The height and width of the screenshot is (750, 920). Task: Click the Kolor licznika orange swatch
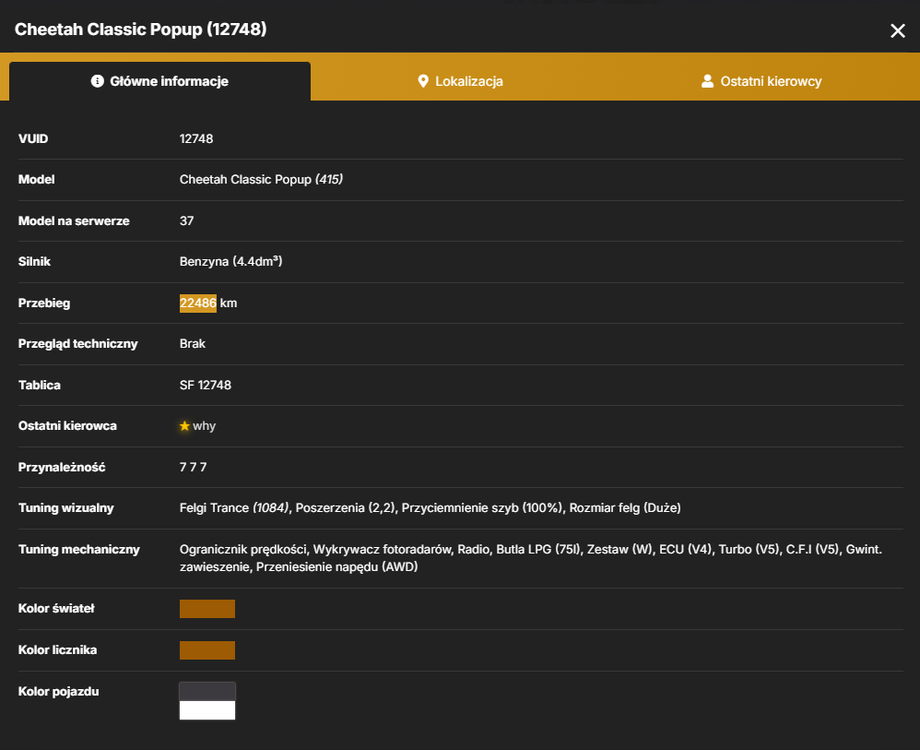207,650
